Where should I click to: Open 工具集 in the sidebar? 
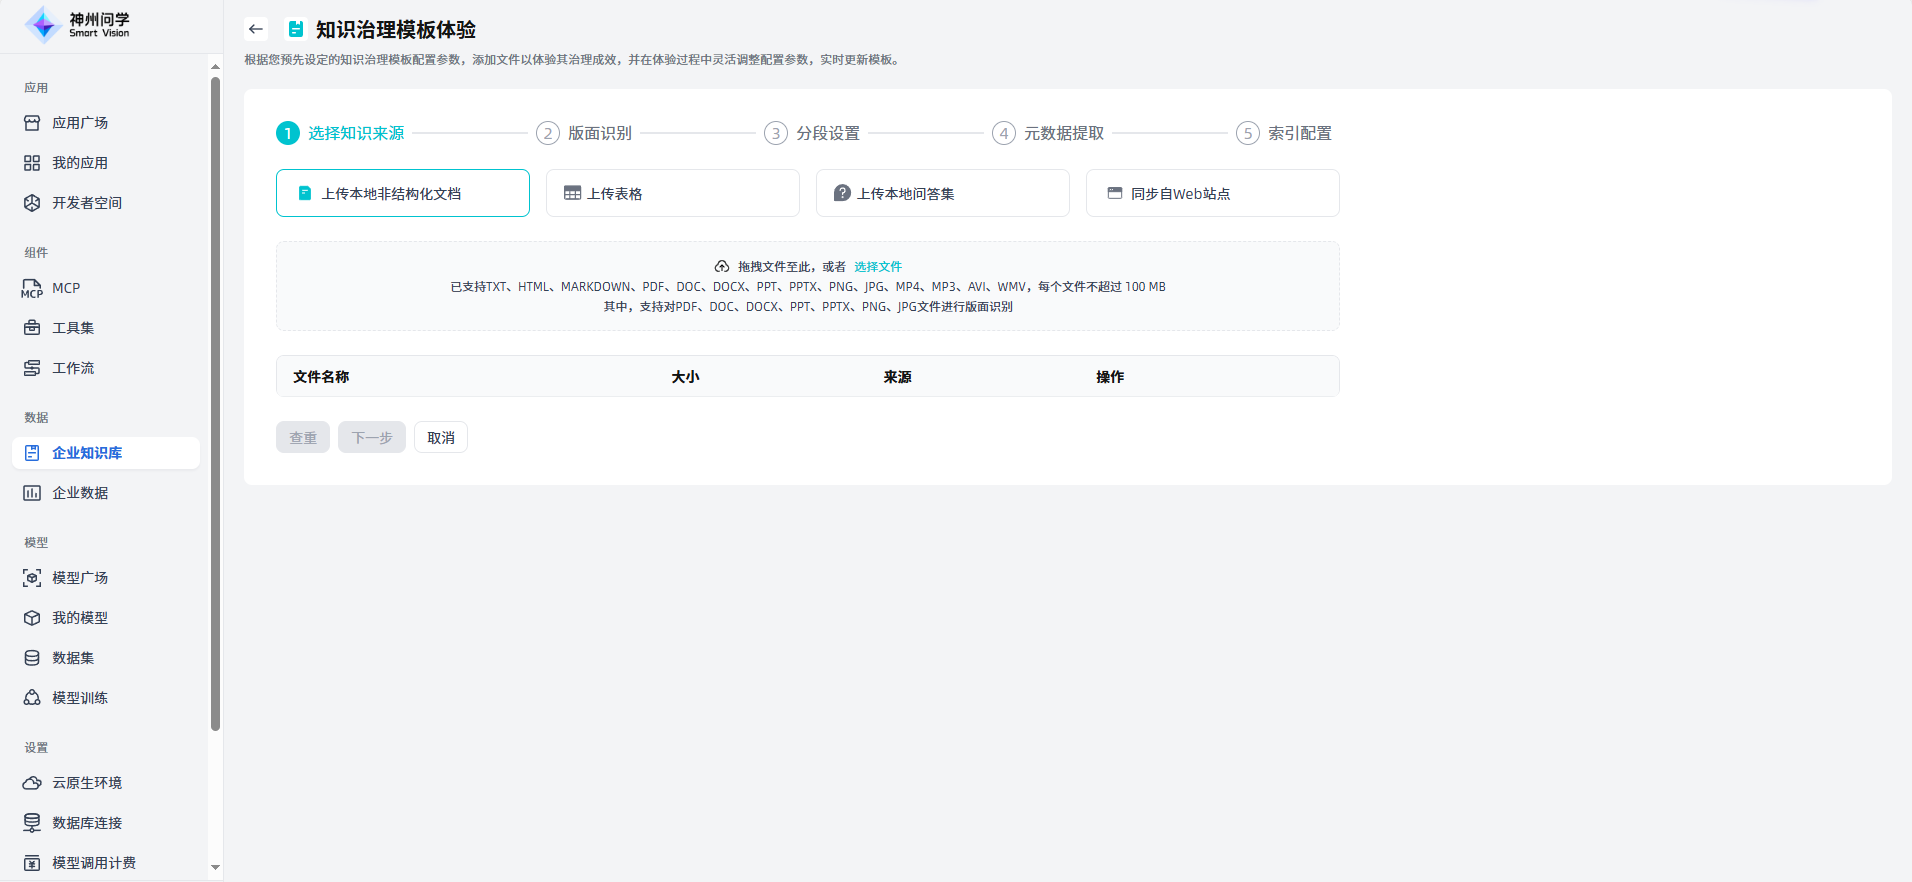[73, 328]
